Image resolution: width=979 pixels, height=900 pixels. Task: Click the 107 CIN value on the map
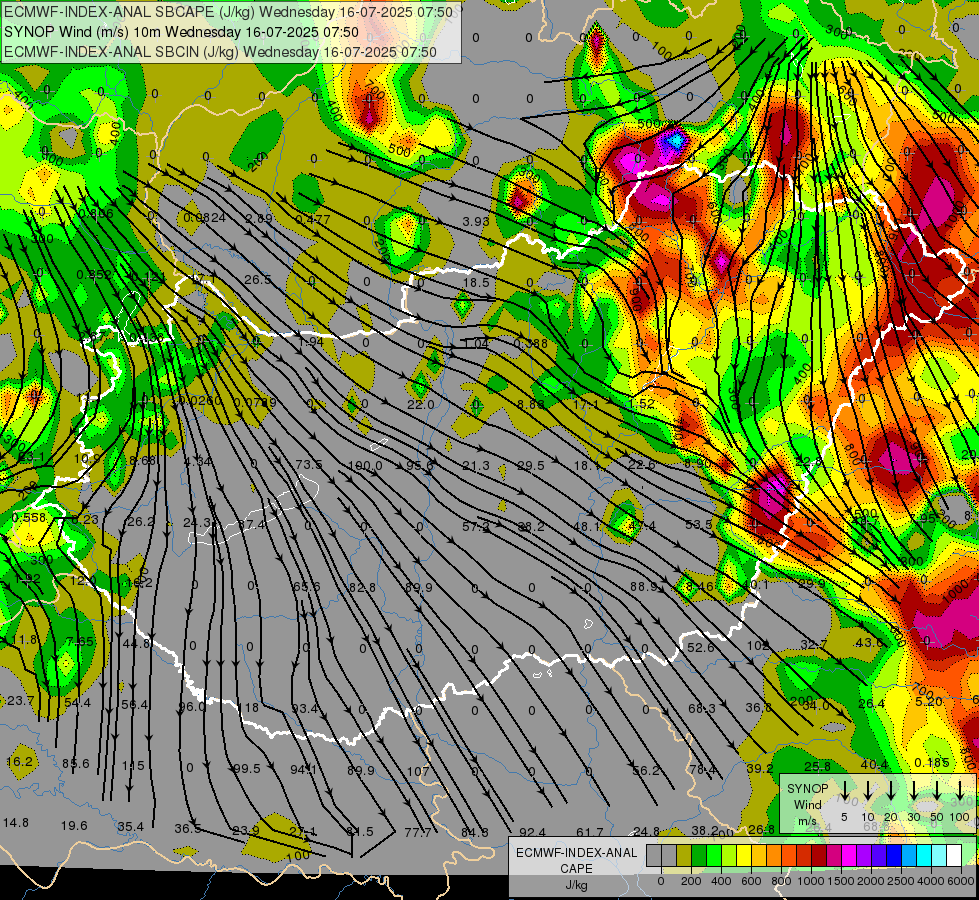click(418, 771)
